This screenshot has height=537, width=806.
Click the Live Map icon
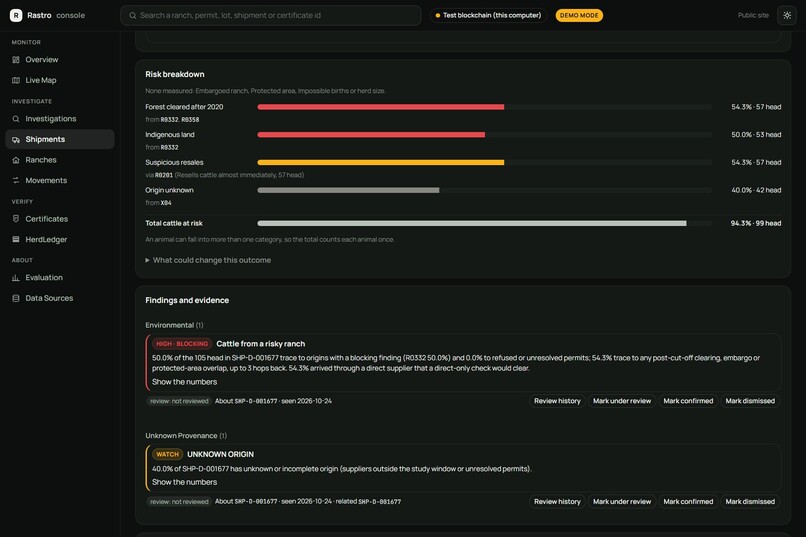coord(16,80)
